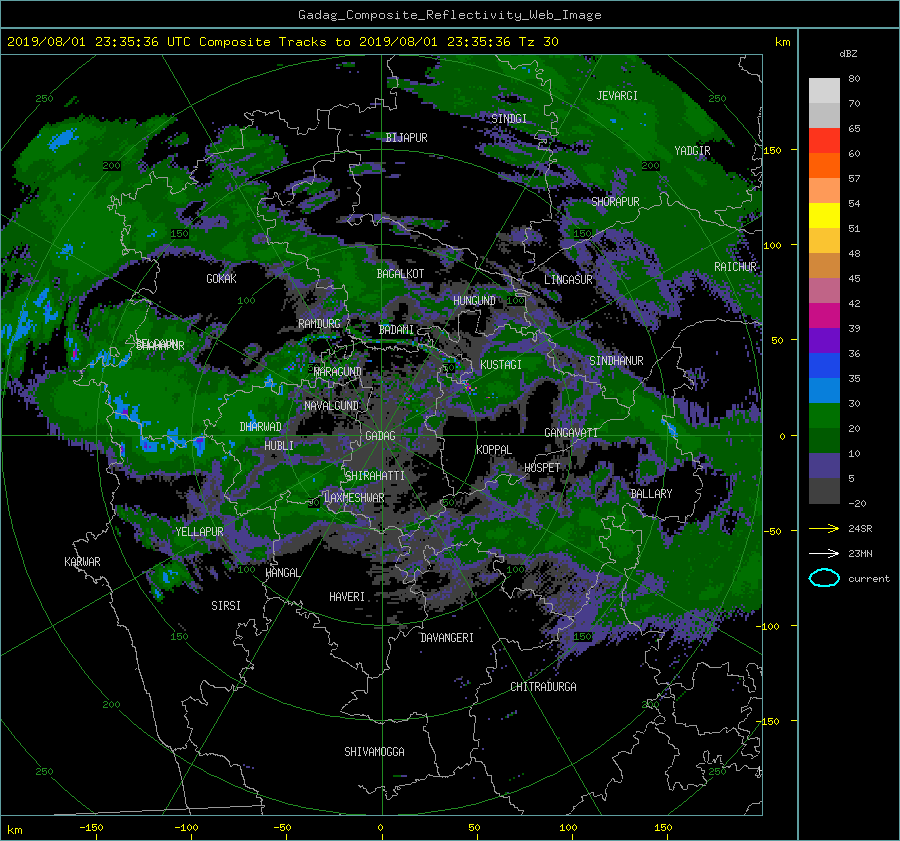Click the LINGASUR city label

coord(568,280)
